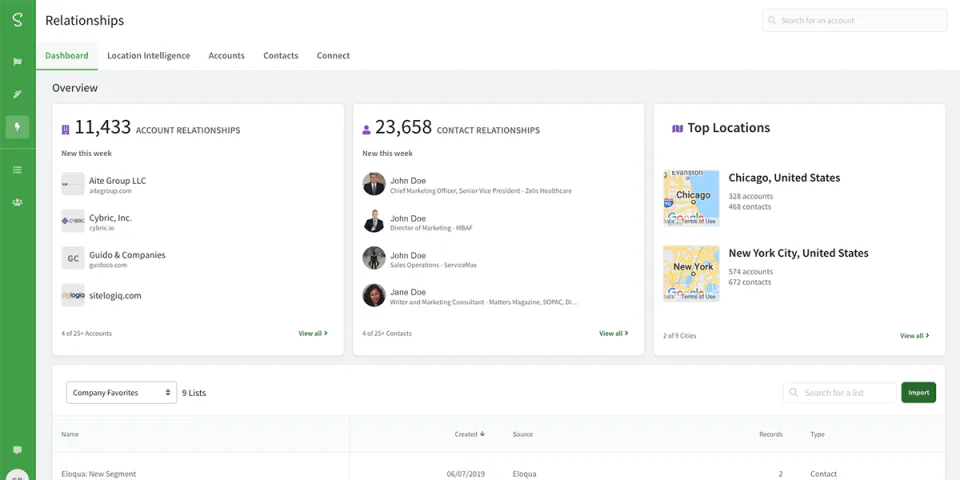Open sitelogiq.com account
Screen dimensions: 960x480
pos(115,295)
